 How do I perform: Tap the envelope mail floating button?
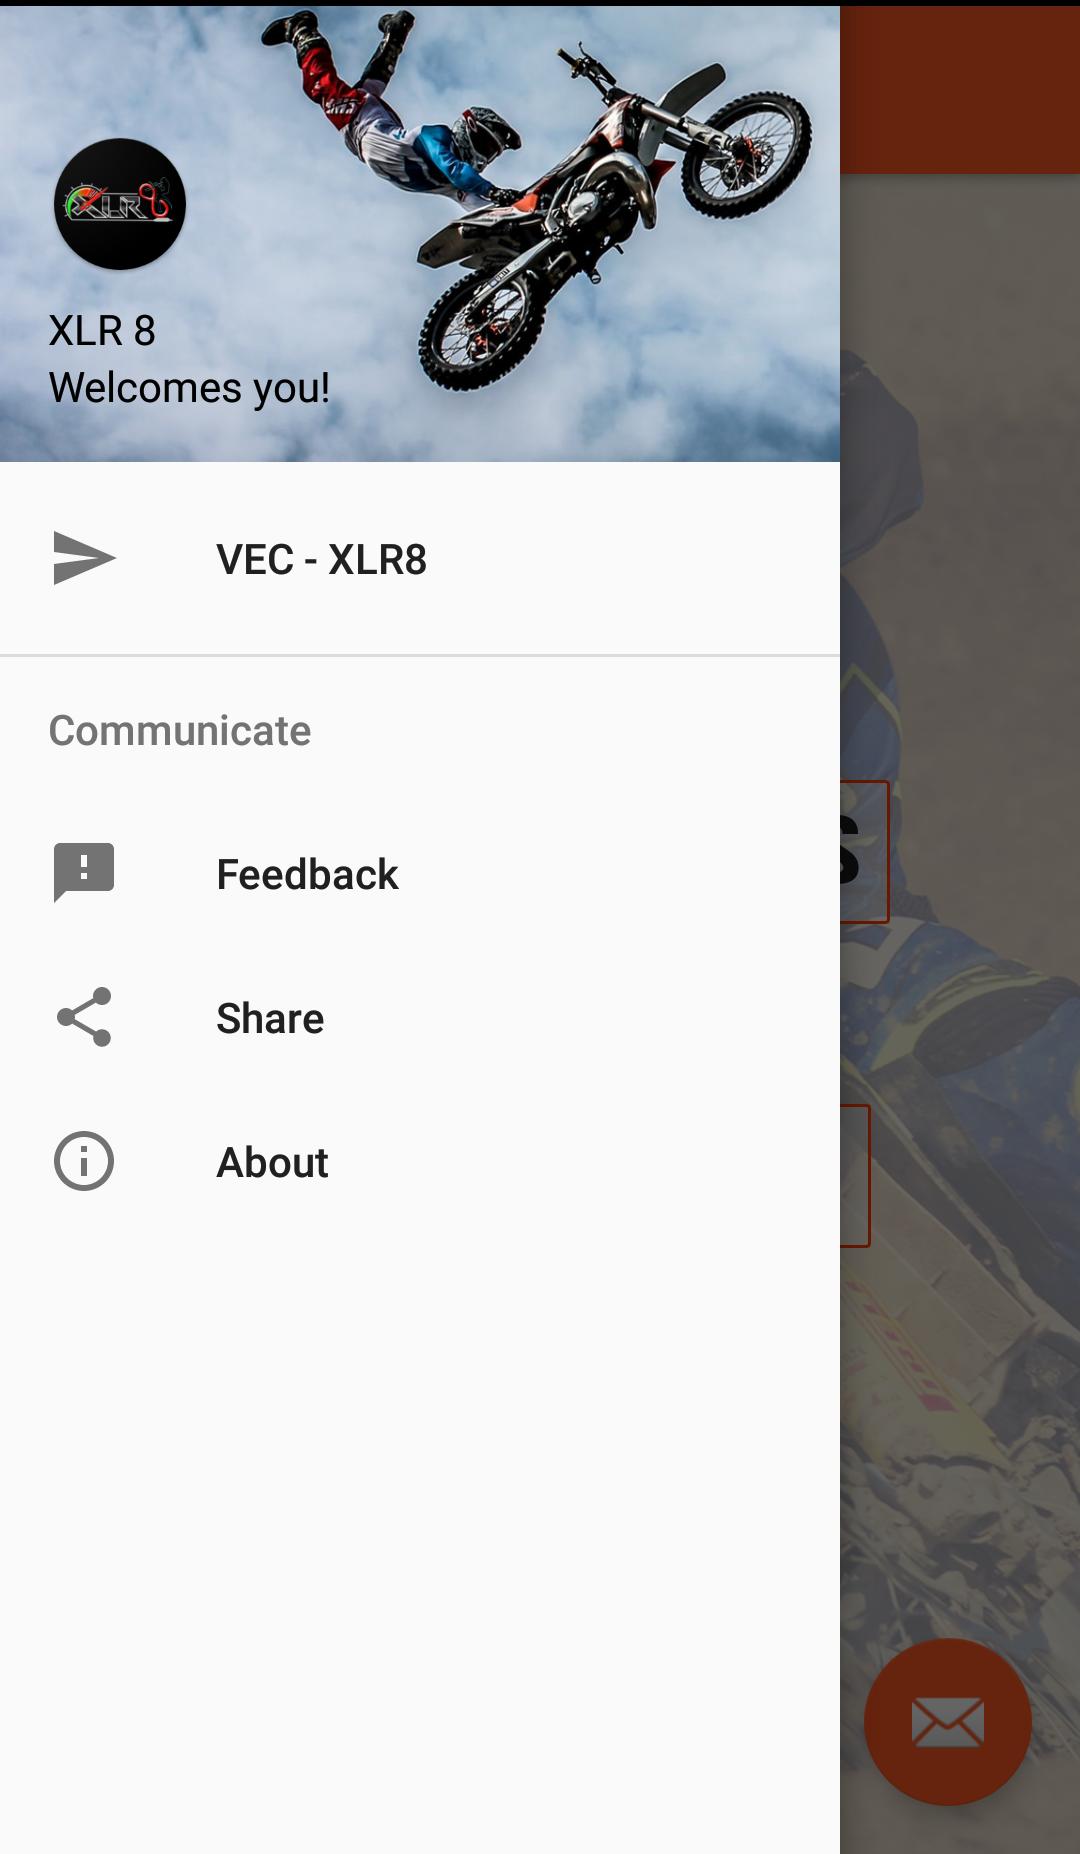[x=947, y=1722]
